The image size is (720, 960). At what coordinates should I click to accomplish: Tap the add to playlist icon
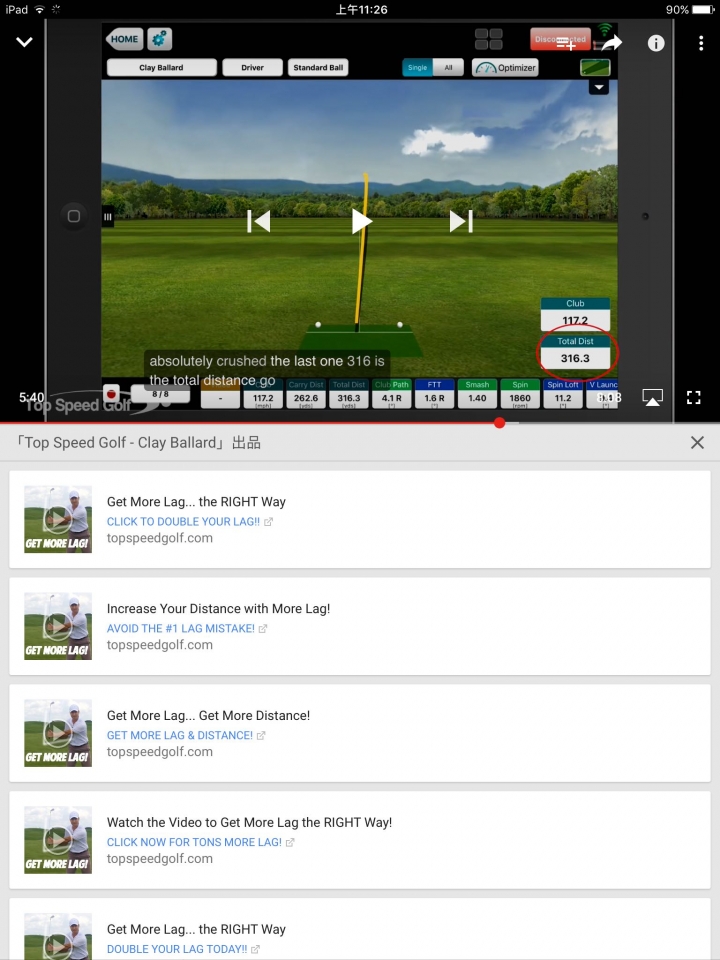pos(565,43)
